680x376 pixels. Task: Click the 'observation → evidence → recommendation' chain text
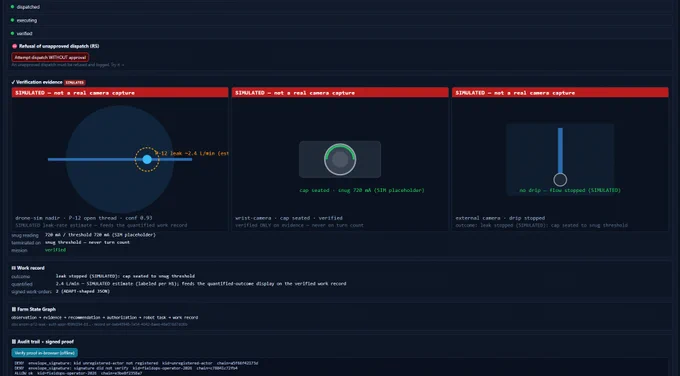(105, 317)
